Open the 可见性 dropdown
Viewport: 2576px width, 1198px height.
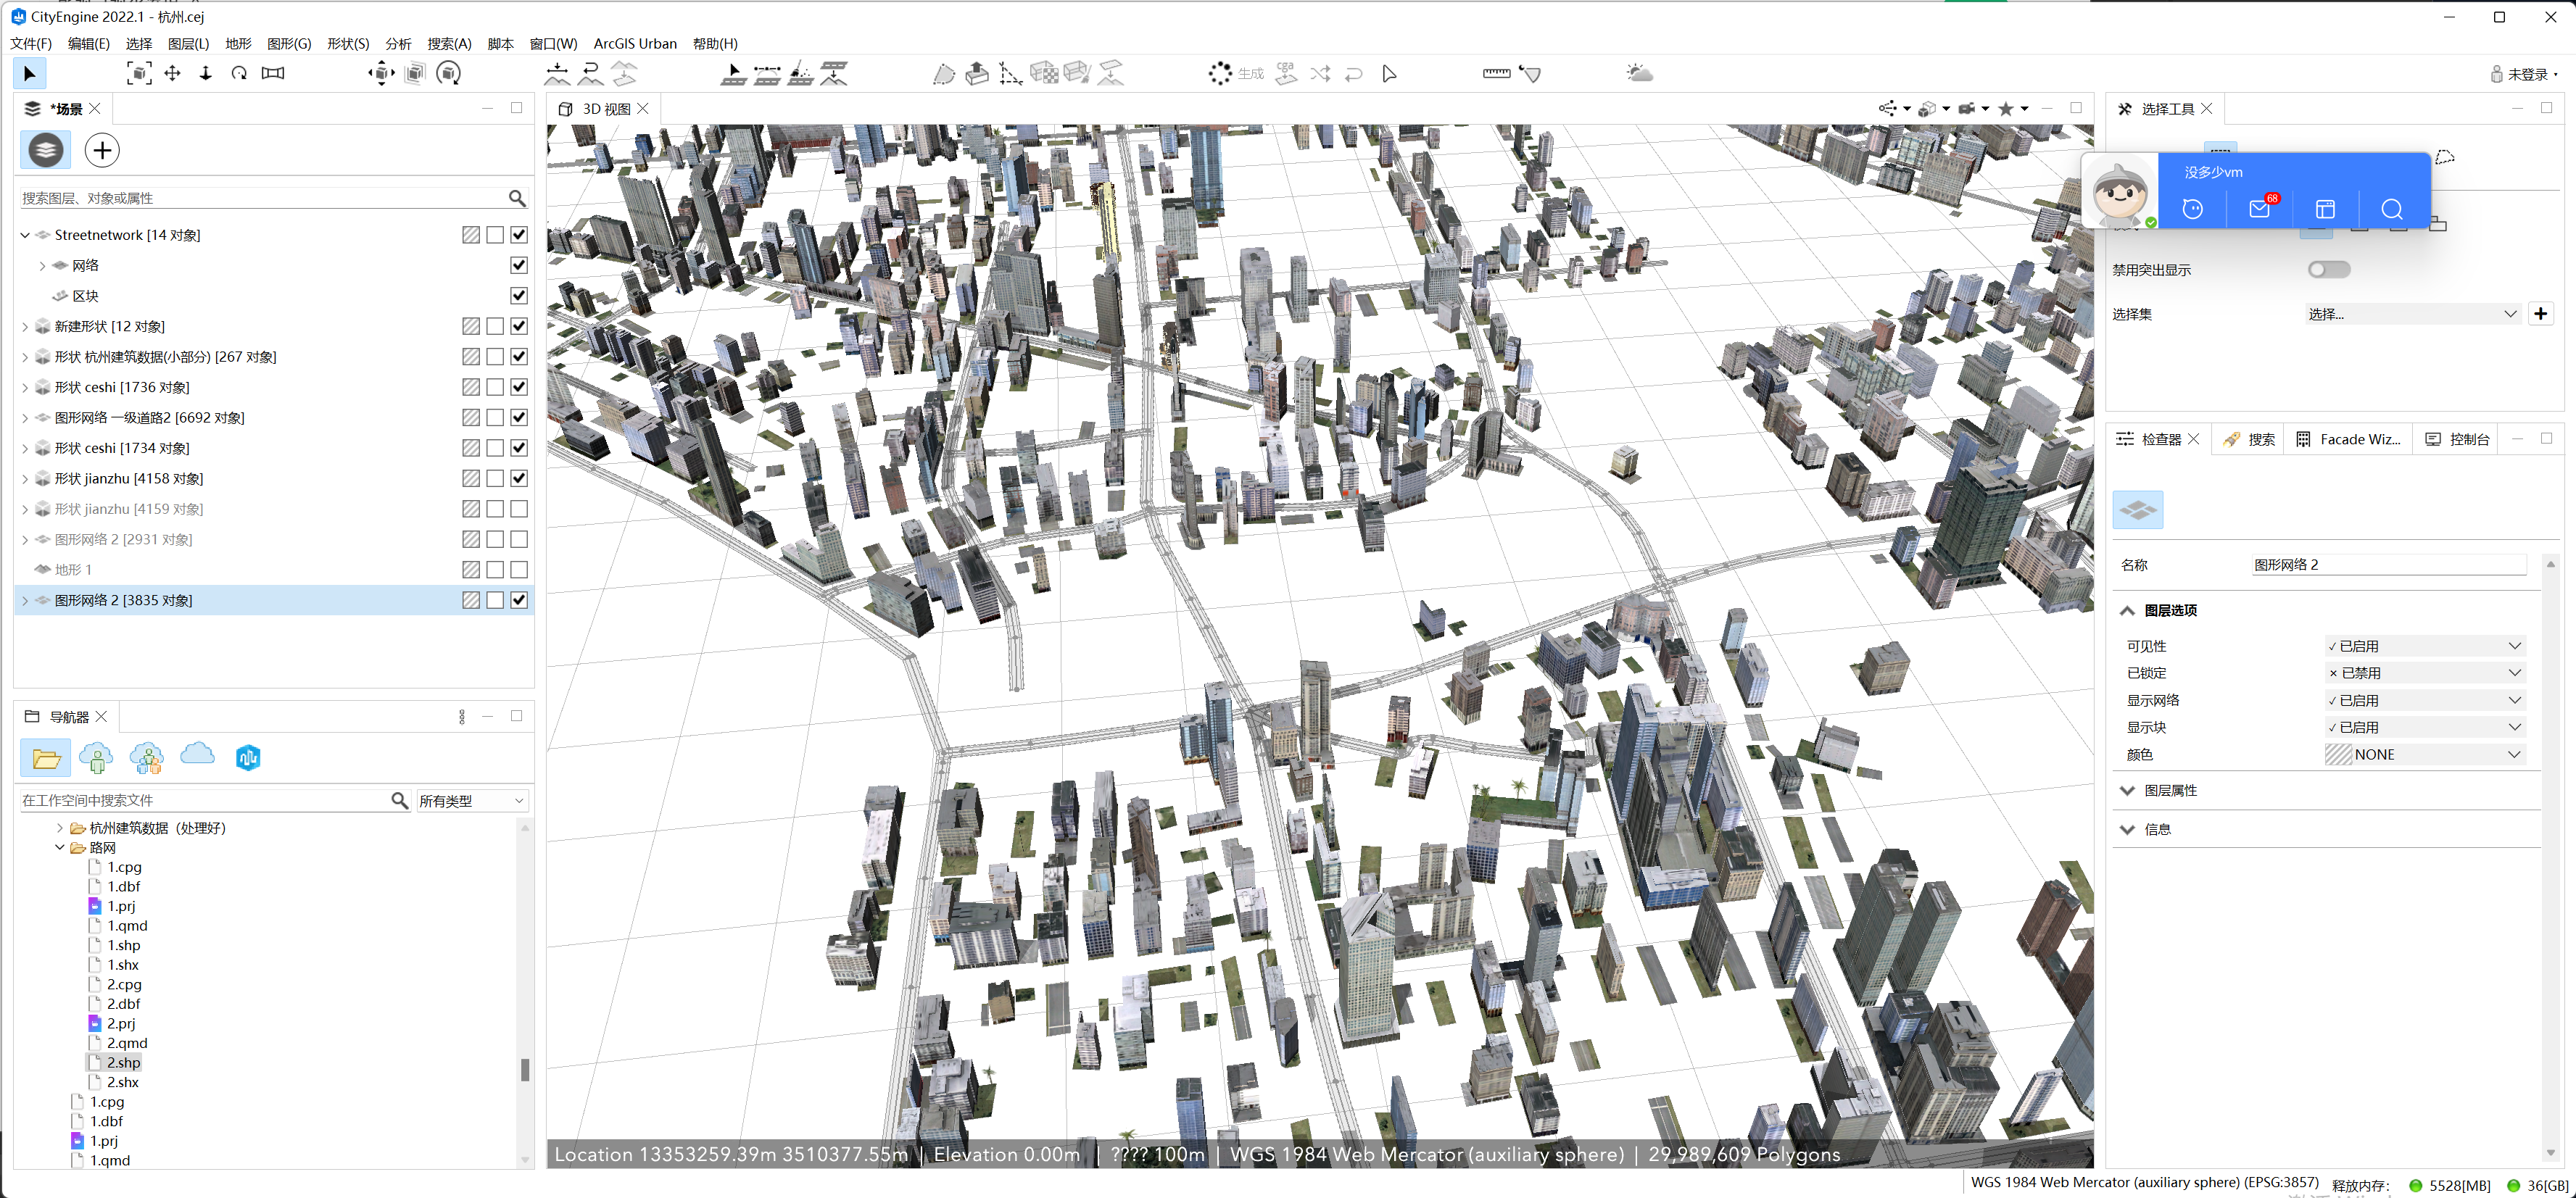(x=2424, y=646)
